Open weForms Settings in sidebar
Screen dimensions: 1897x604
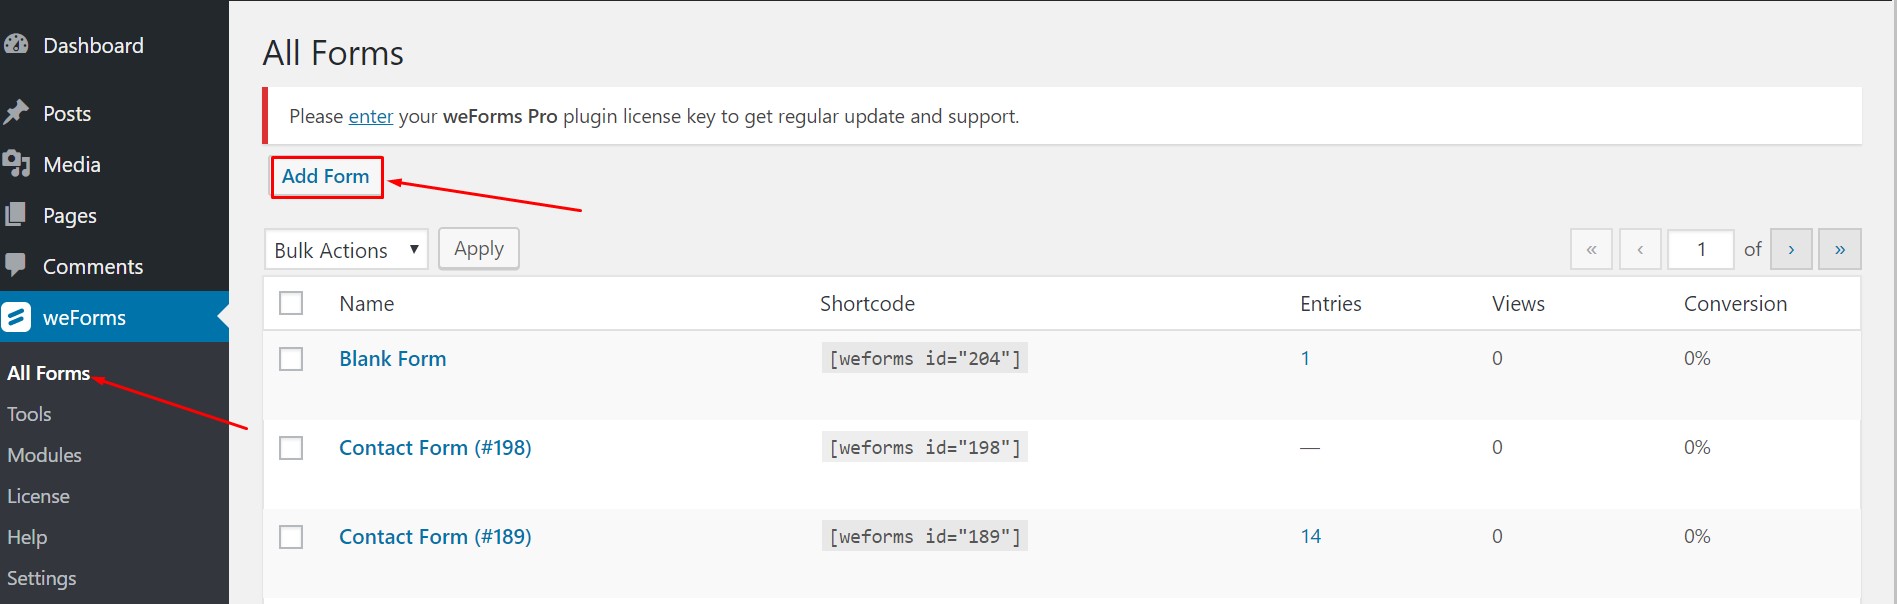(x=41, y=578)
